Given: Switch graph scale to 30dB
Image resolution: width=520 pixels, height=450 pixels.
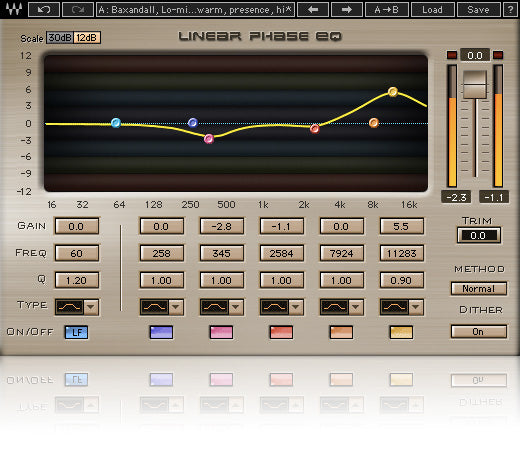Looking at the screenshot, I should tap(60, 38).
